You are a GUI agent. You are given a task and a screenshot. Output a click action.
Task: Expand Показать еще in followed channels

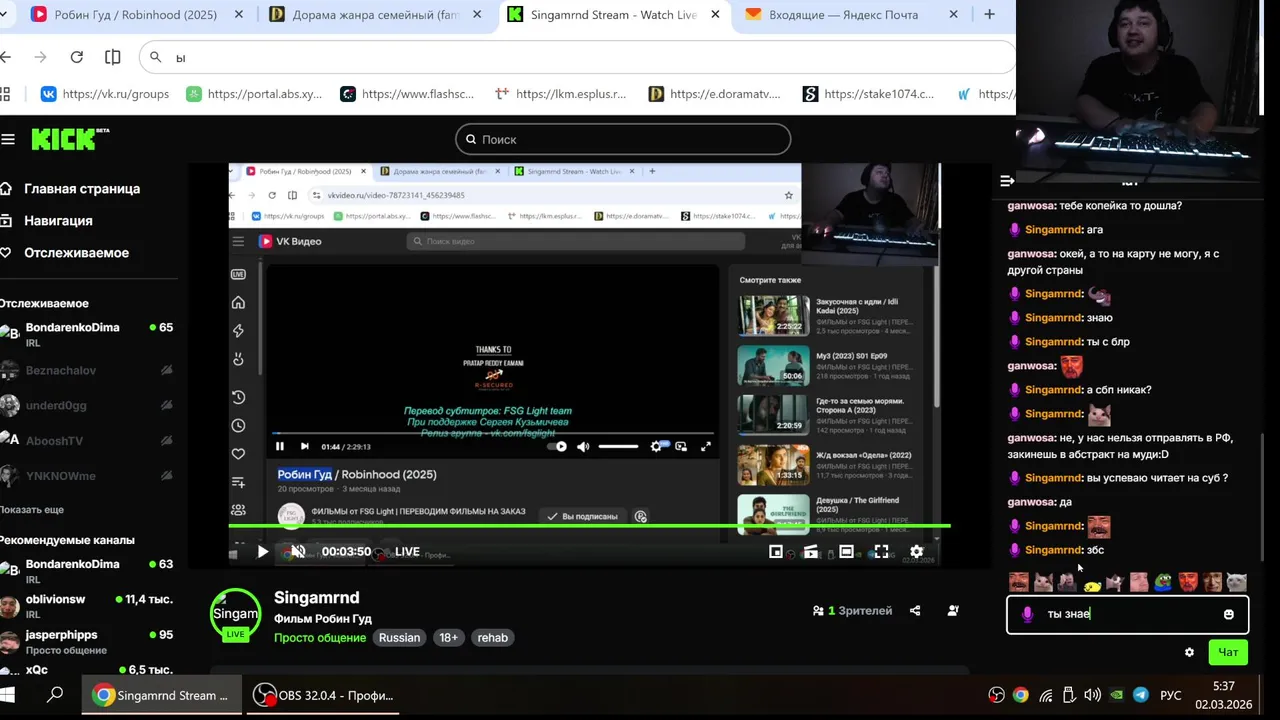tap(32, 510)
